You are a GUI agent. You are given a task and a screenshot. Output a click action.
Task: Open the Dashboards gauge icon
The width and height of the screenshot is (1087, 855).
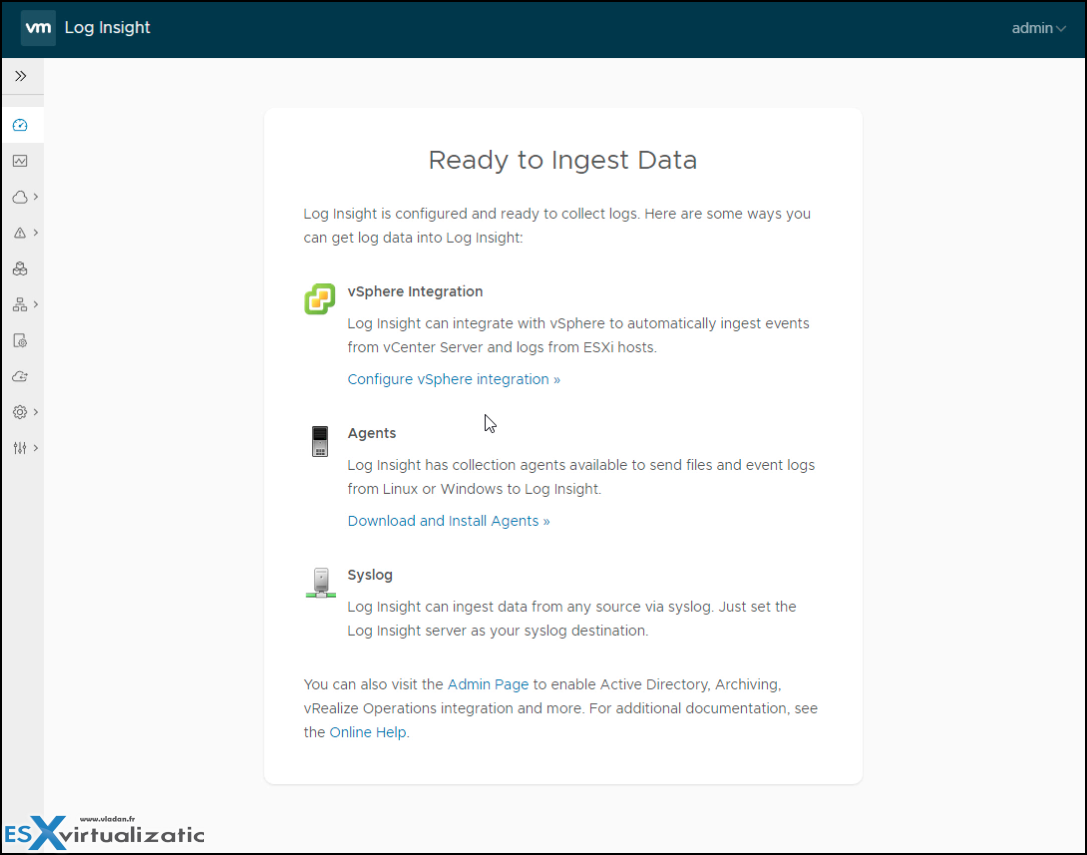20,126
